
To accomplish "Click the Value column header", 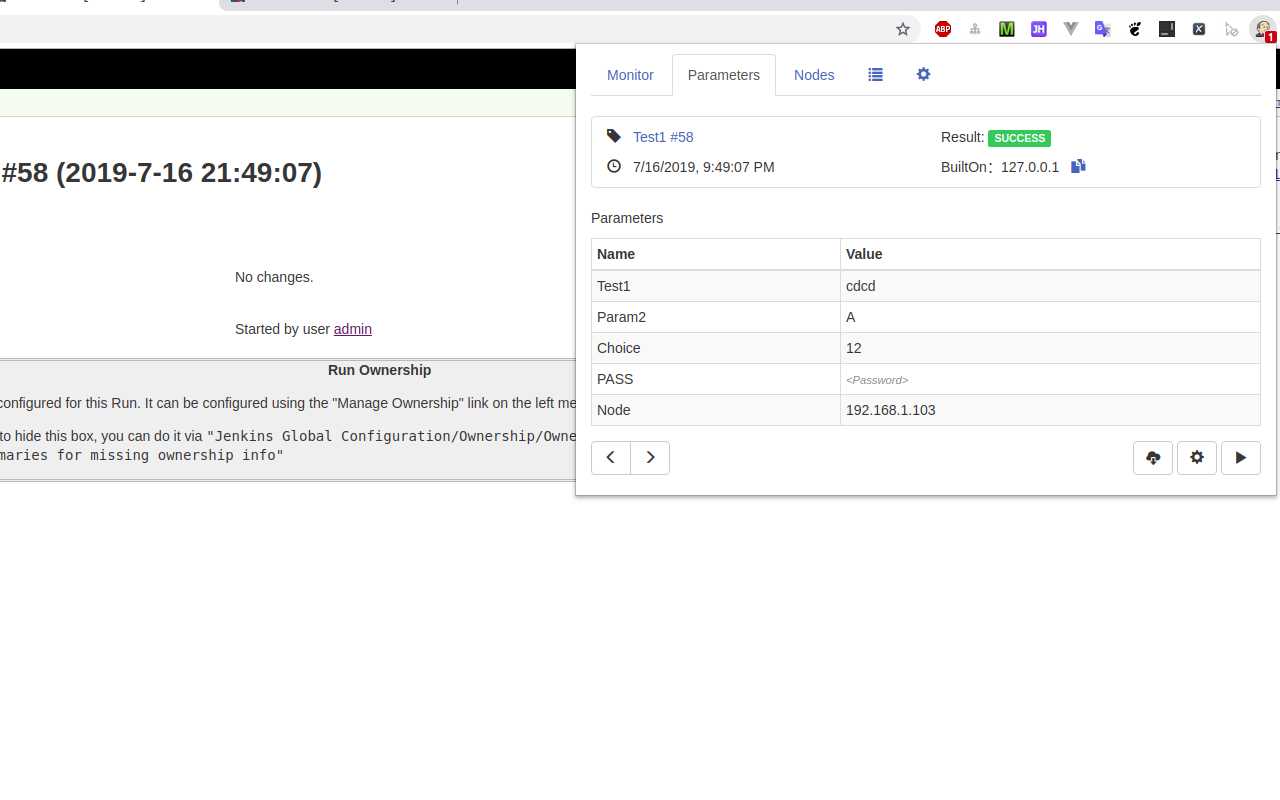I will [1050, 254].
